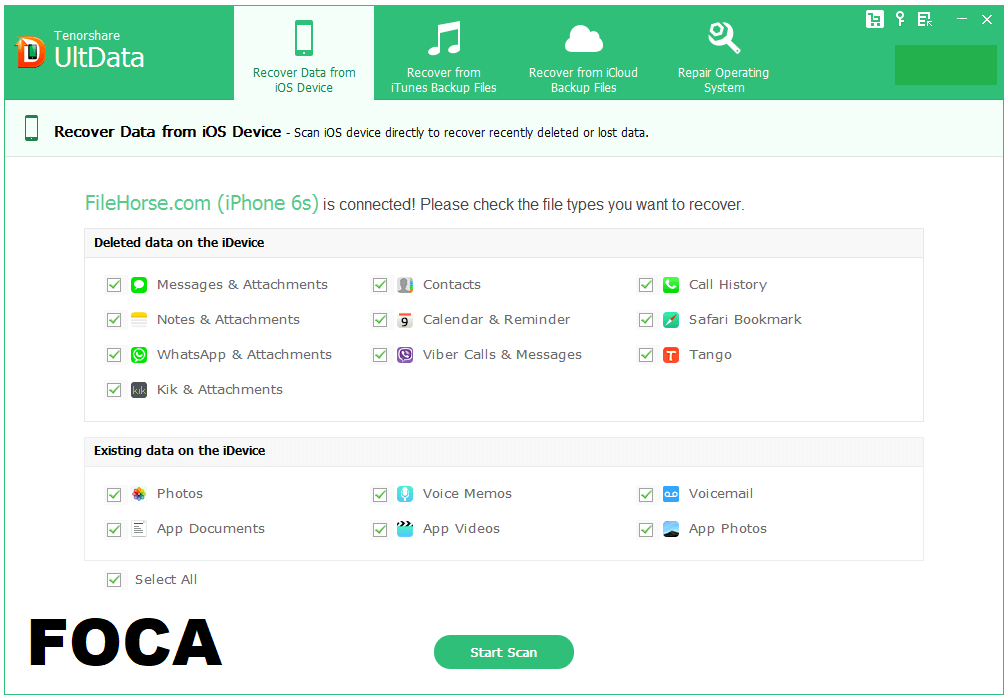
Task: Click the Viber icon
Action: coord(405,355)
